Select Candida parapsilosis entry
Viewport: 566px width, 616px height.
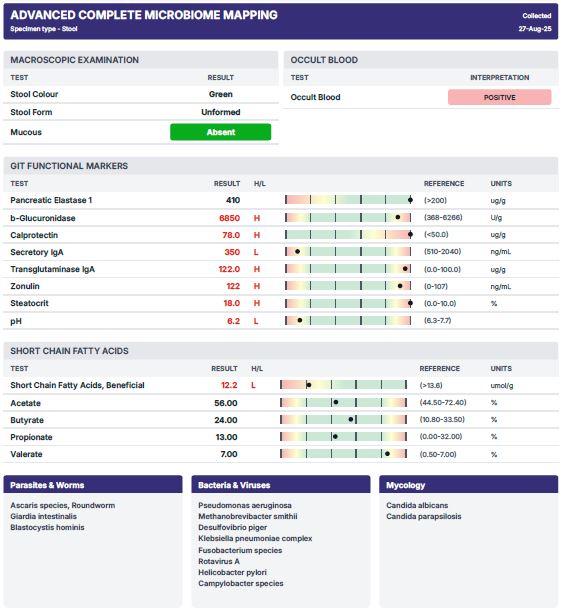423,516
